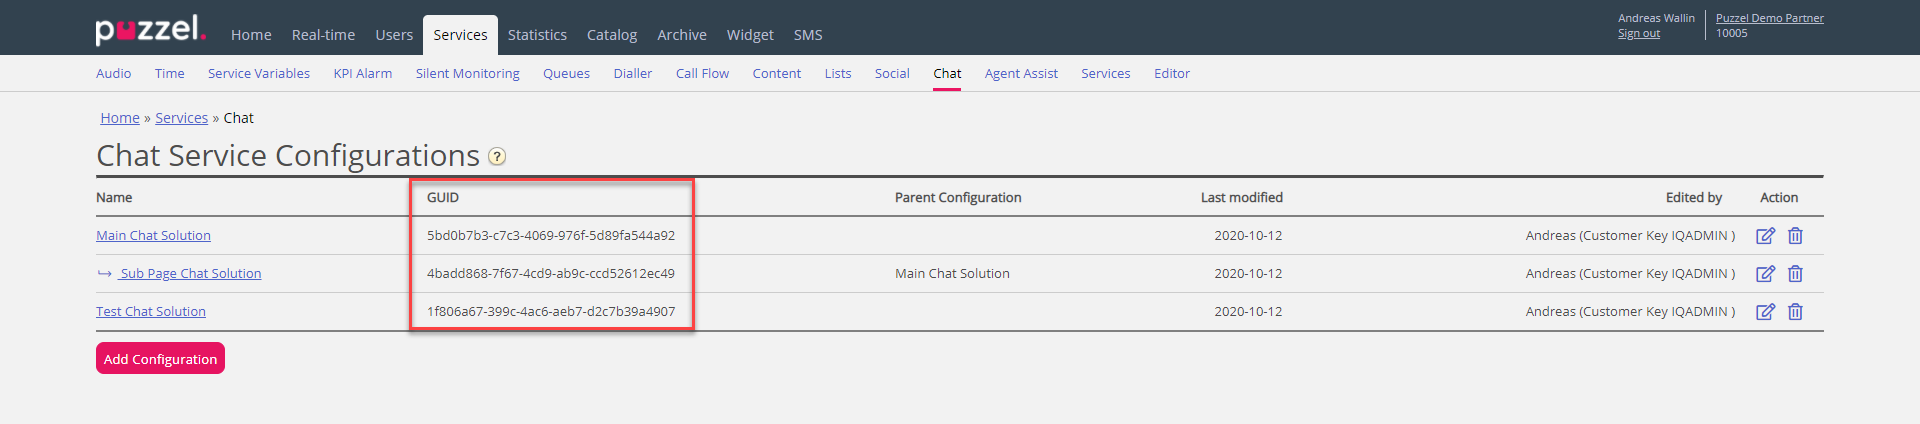Open the Main Chat Solution link
This screenshot has height=424, width=1920.
[153, 236]
